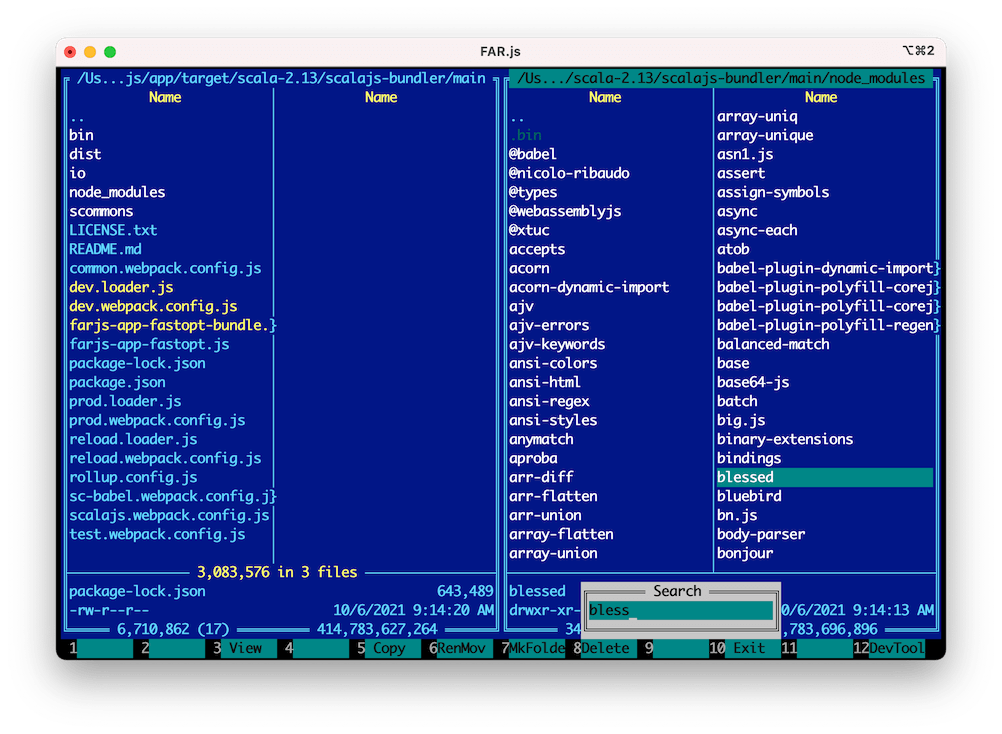Select README.md in the left panel
Screen dimensions: 1002x734
tap(107, 249)
